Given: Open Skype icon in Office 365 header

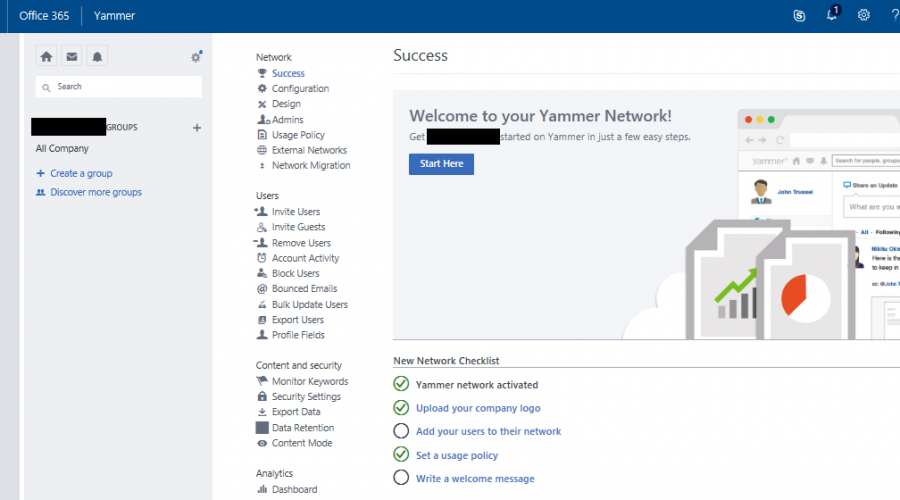Looking at the screenshot, I should [799, 16].
